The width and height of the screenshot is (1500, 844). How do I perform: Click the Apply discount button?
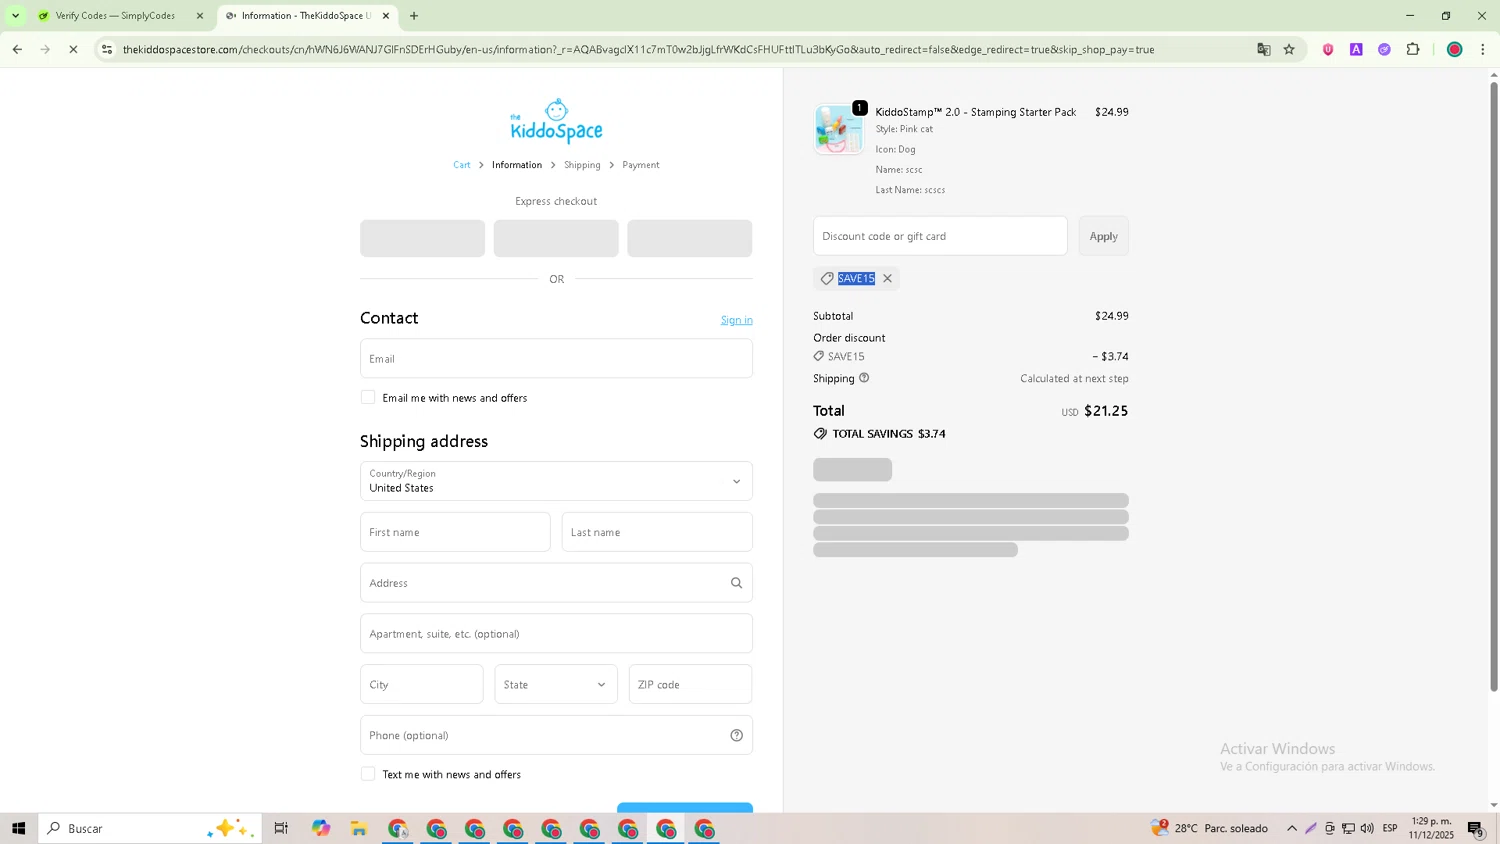point(1104,236)
